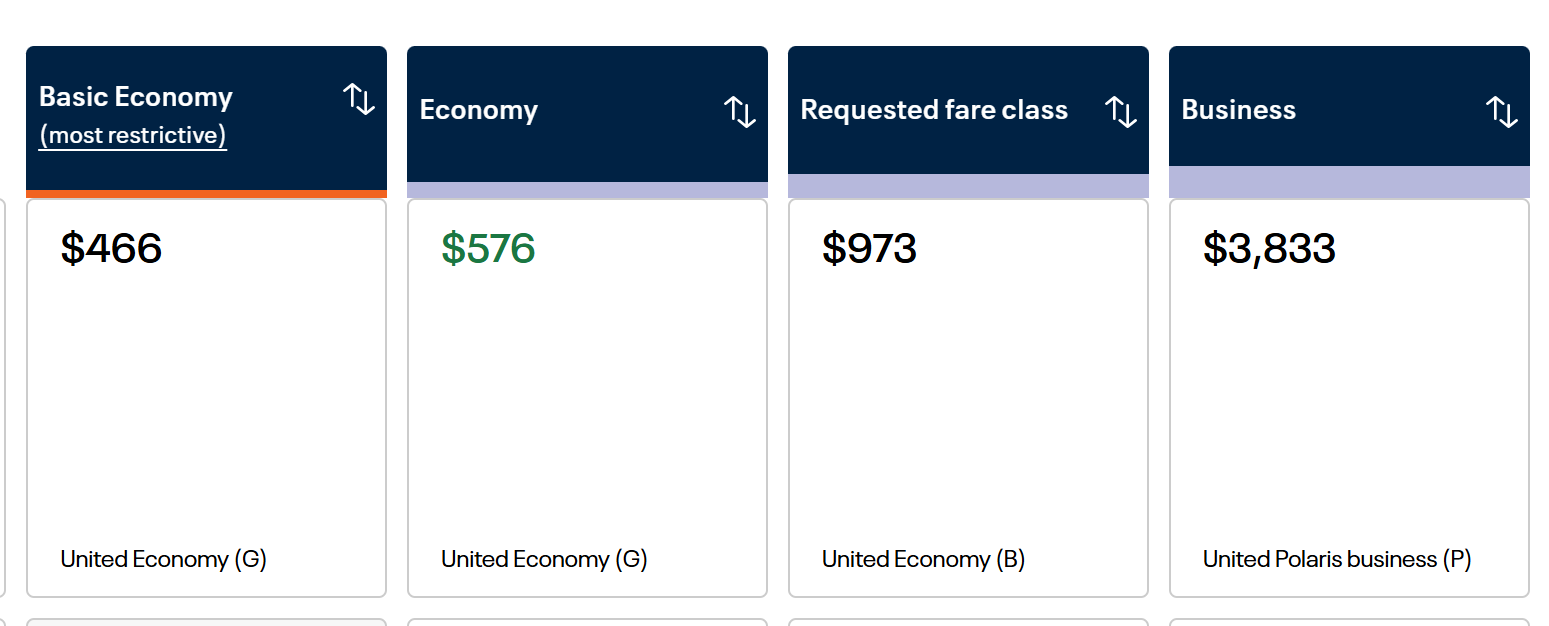
Task: Click the Basic Economy header title
Action: (x=136, y=97)
